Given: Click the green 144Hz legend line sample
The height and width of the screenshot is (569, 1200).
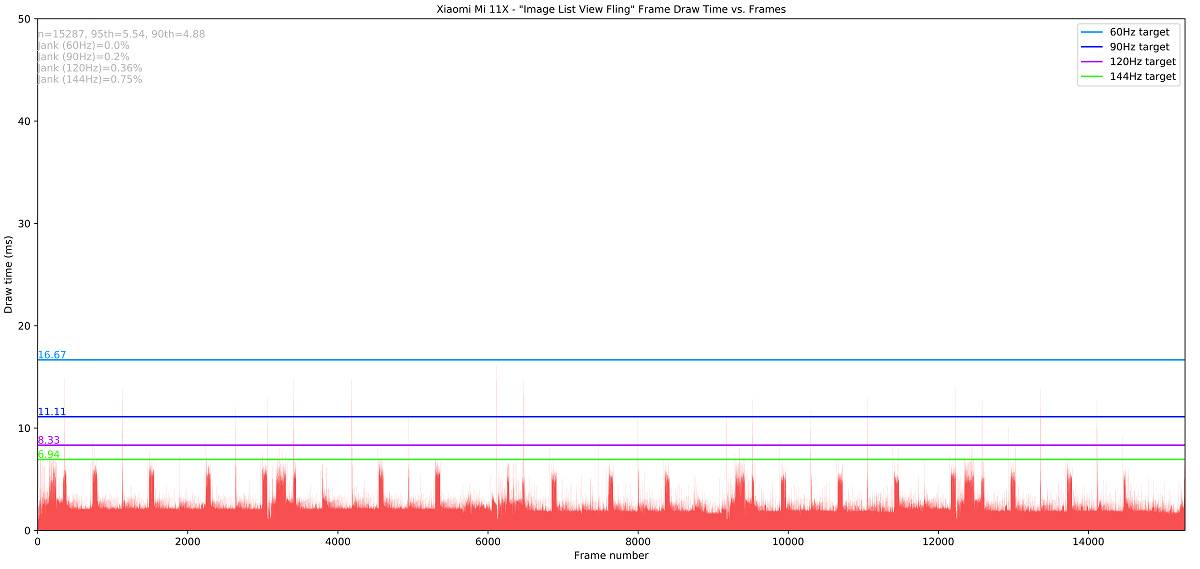Looking at the screenshot, I should tap(1091, 76).
